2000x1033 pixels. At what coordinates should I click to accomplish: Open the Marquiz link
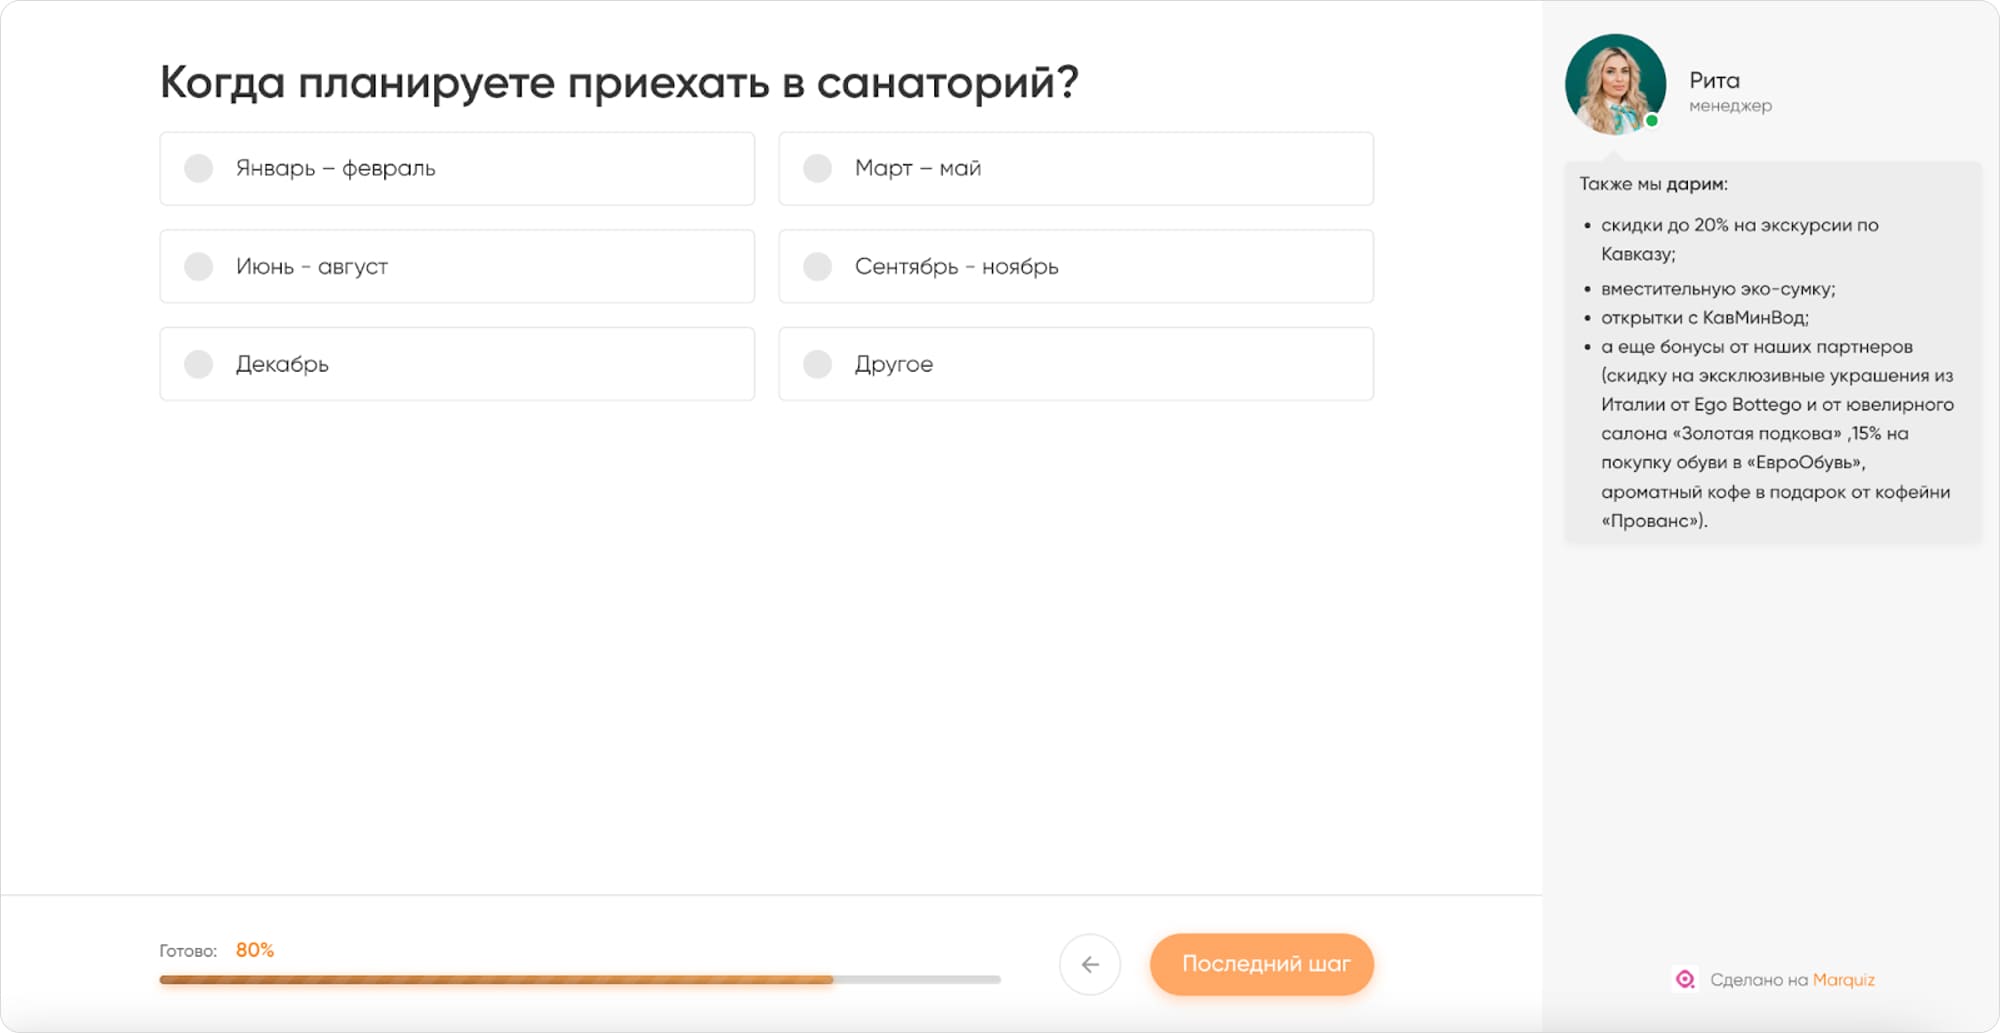point(1845,980)
